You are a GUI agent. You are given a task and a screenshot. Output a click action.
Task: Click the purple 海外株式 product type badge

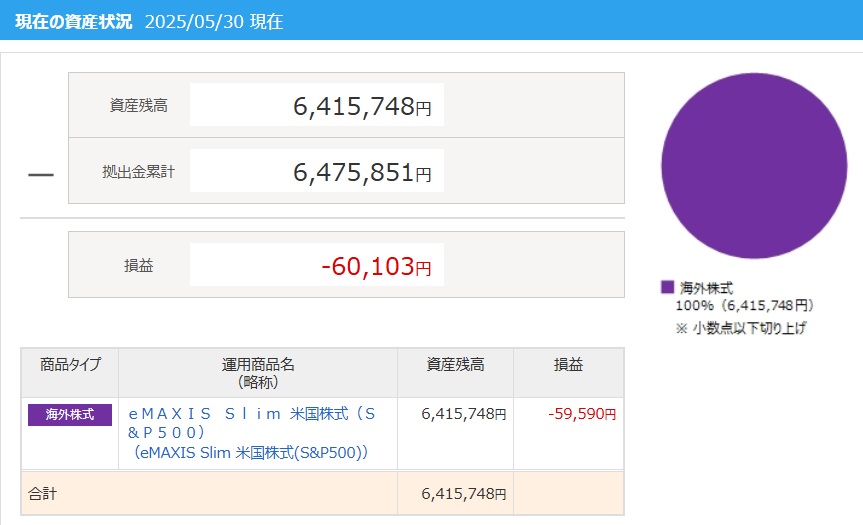point(70,414)
